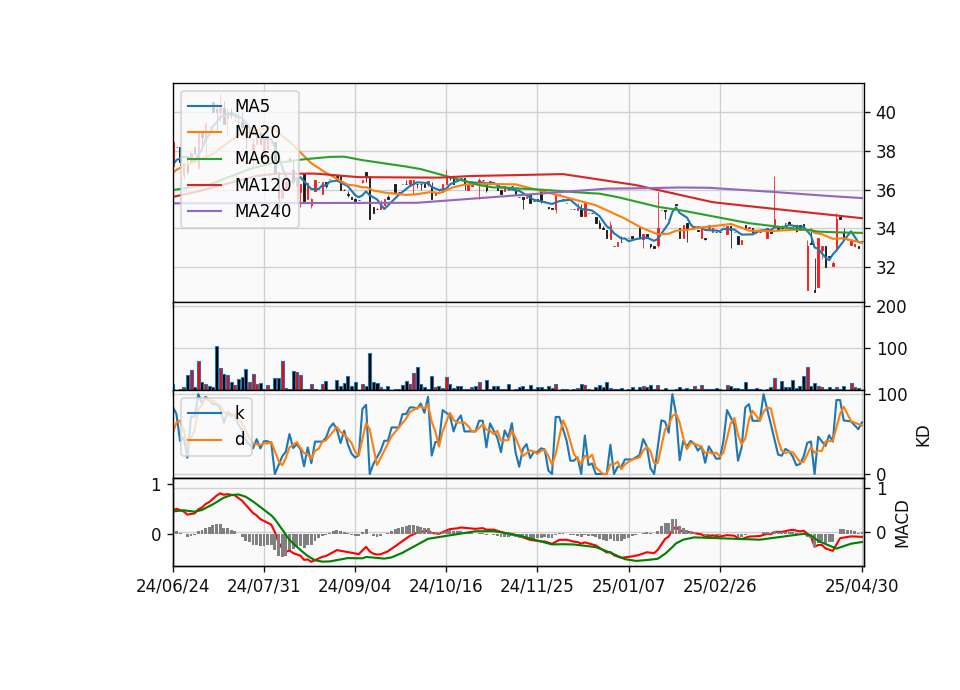Click the d line legend label
This screenshot has height=690, width=960.
pos(240,439)
